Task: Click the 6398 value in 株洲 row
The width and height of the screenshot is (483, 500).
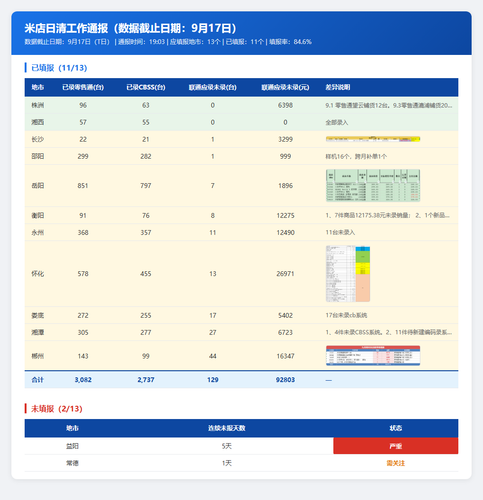Action: pos(285,105)
